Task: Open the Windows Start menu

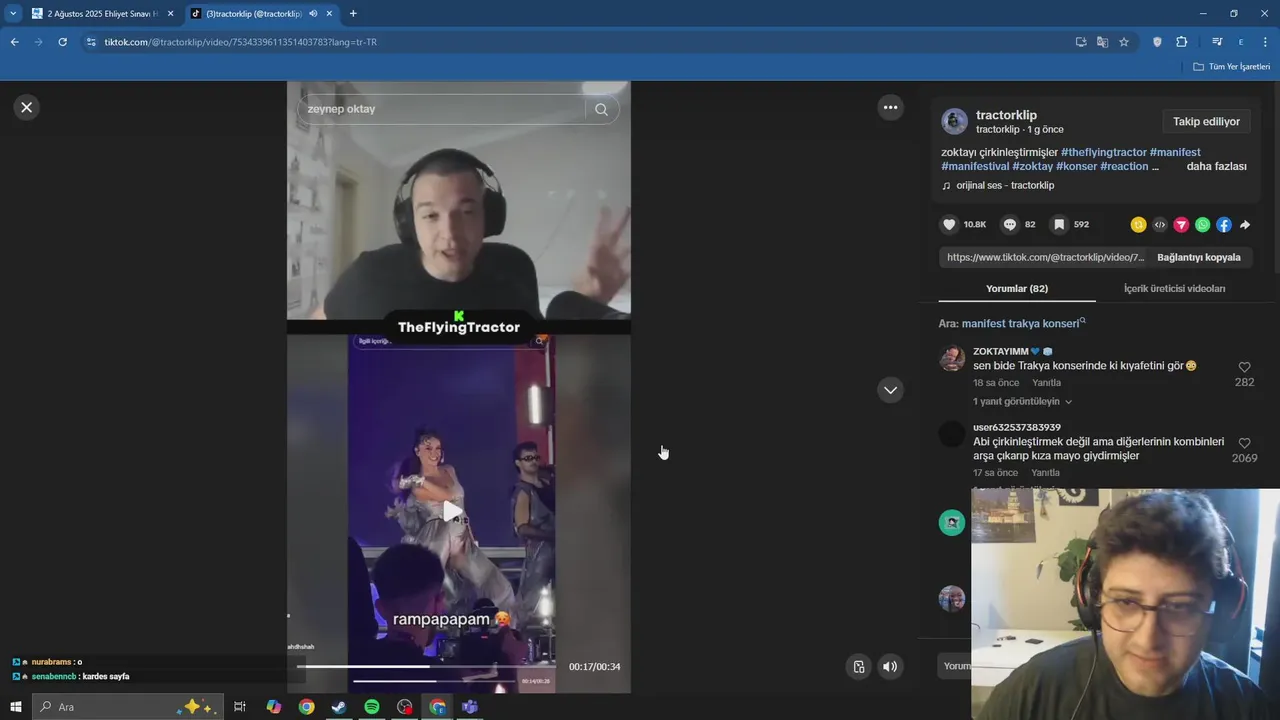Action: 15,707
